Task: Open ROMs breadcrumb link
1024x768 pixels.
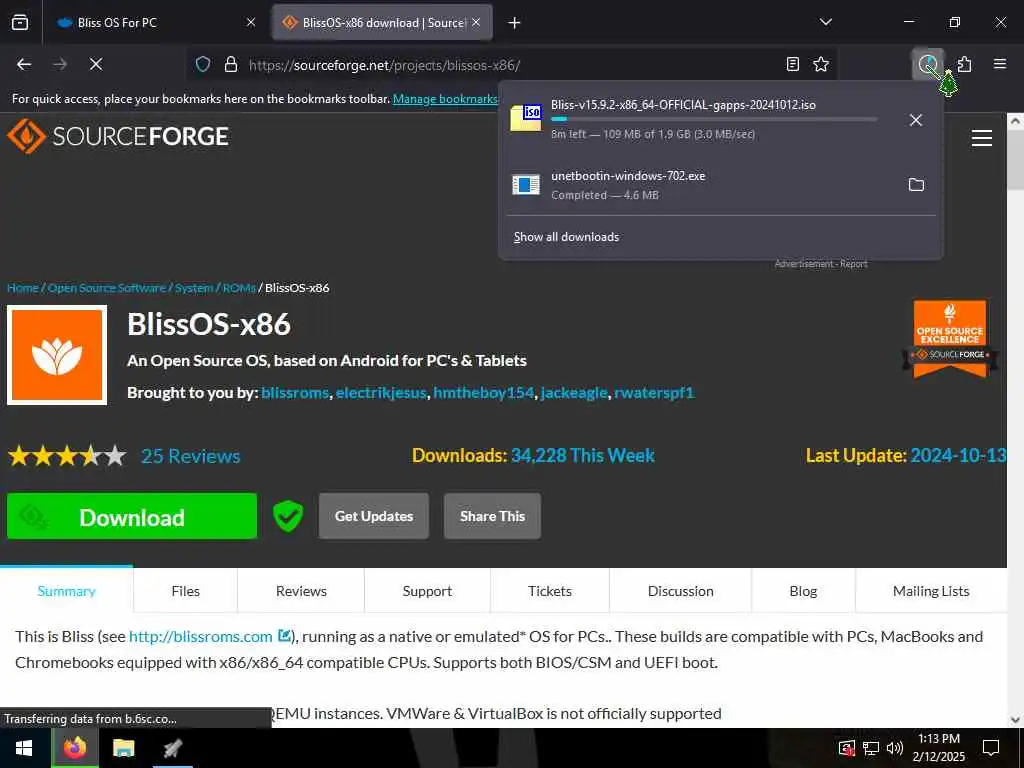Action: tap(239, 288)
